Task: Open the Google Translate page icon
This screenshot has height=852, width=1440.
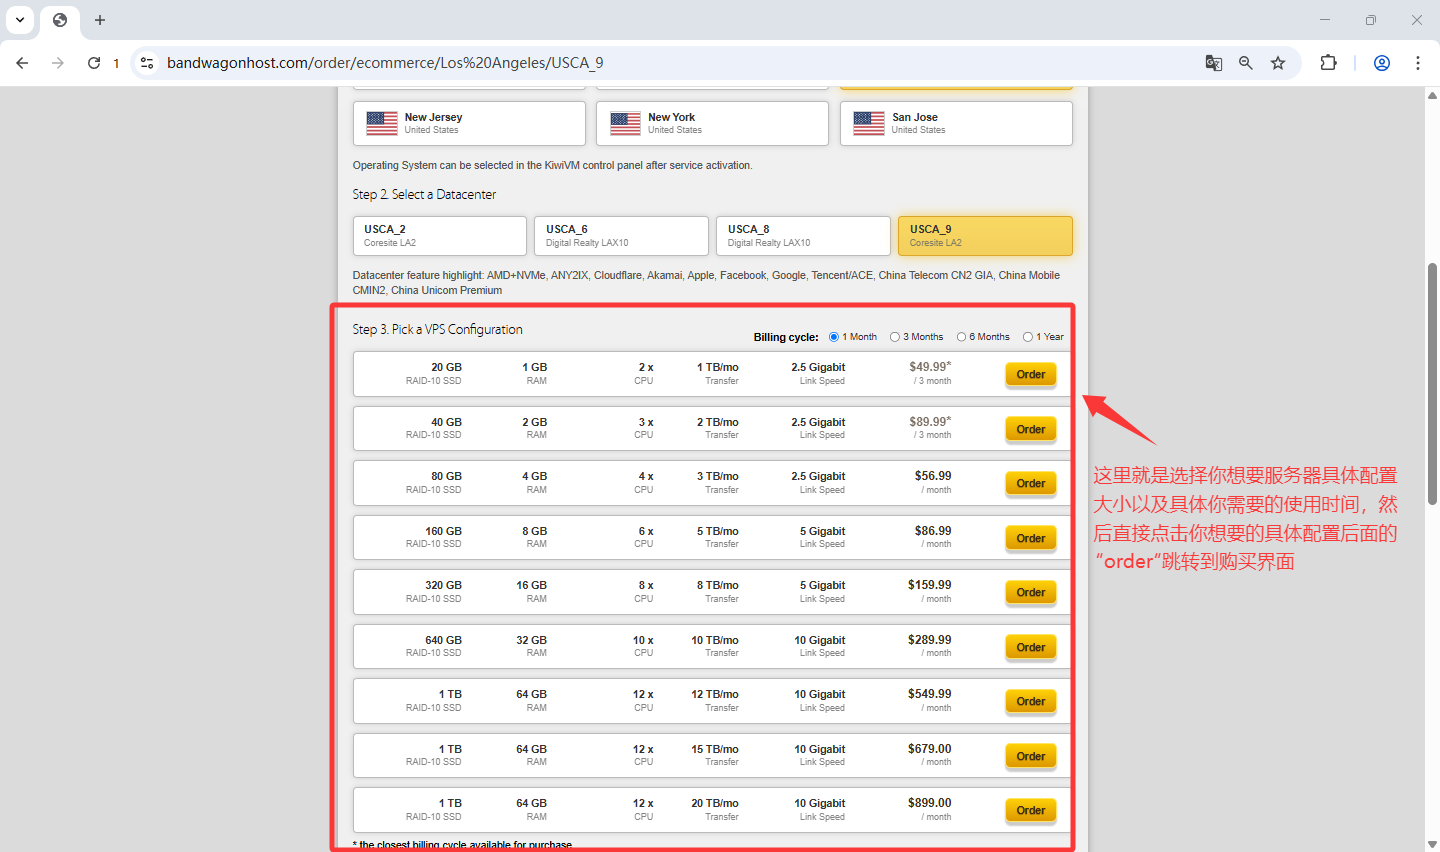Action: [1213, 63]
